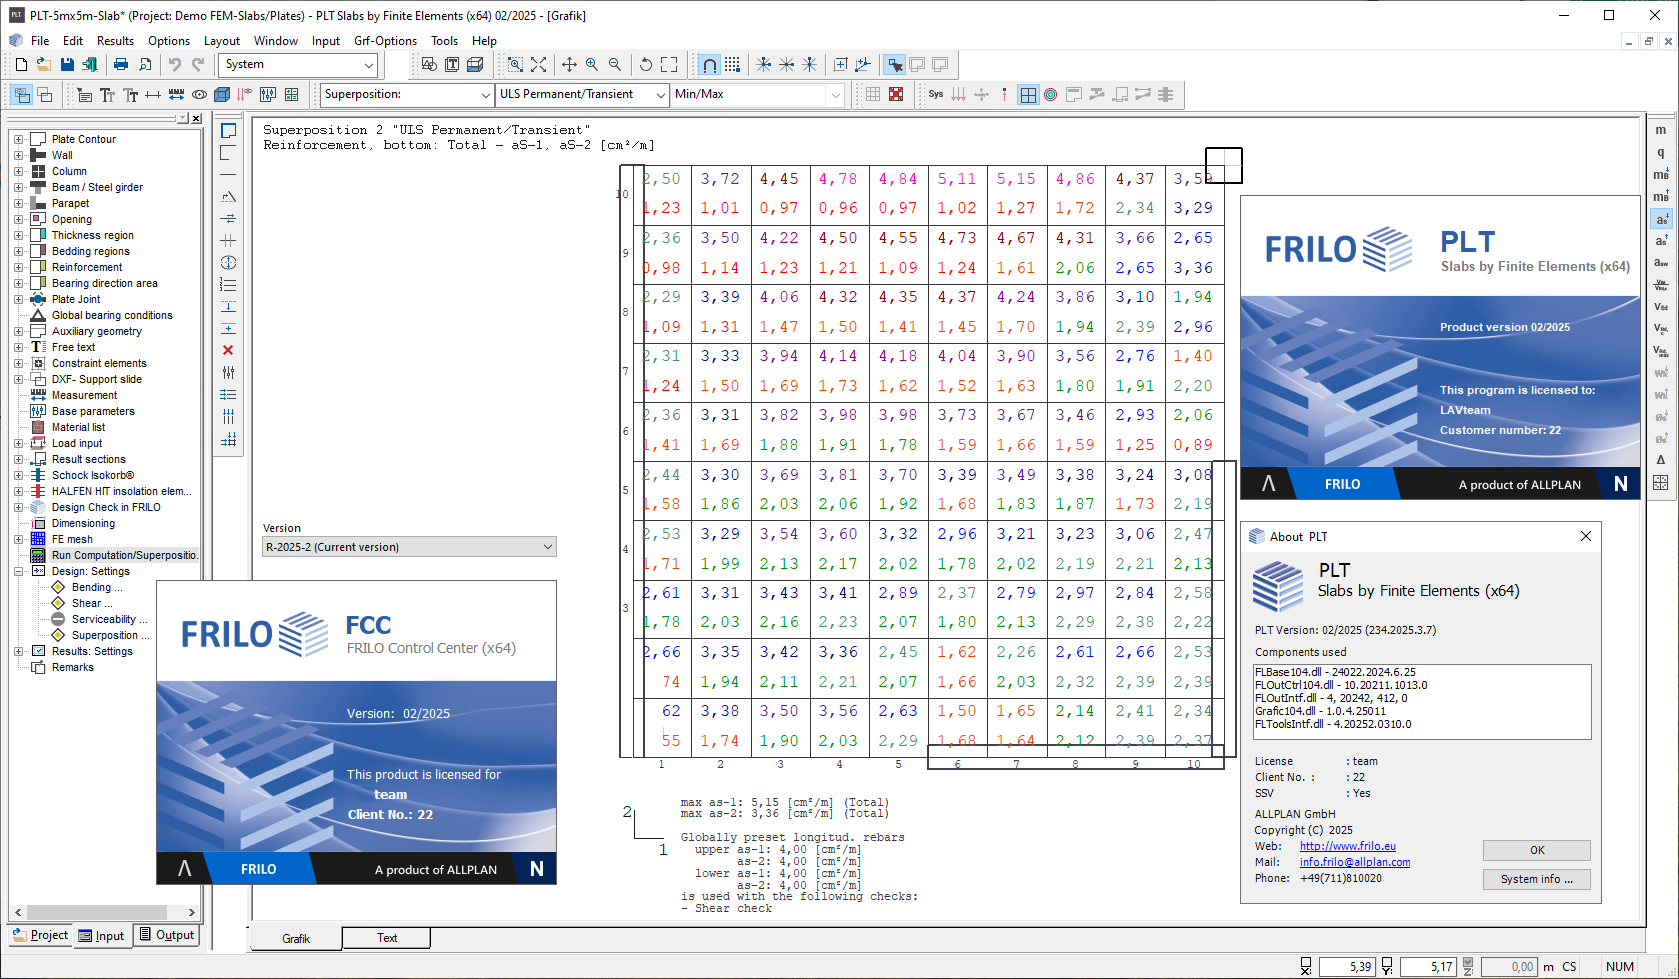Open the R-2025-2 version dropdown

pos(546,546)
